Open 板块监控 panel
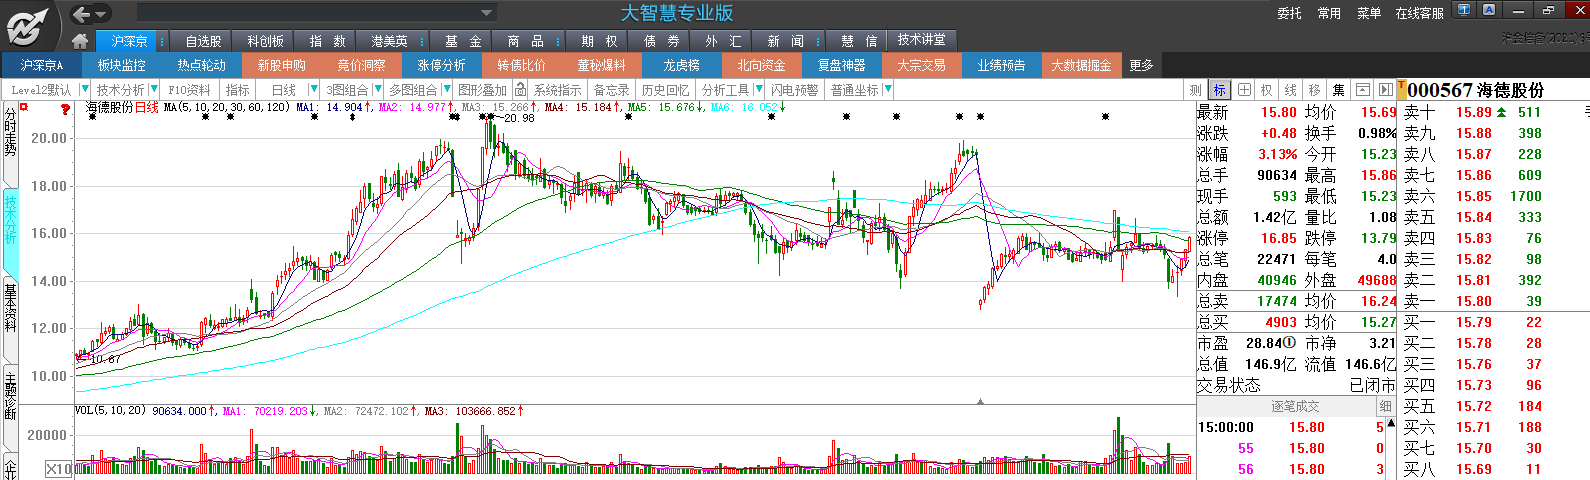Image resolution: width=1590 pixels, height=480 pixels. (122, 65)
